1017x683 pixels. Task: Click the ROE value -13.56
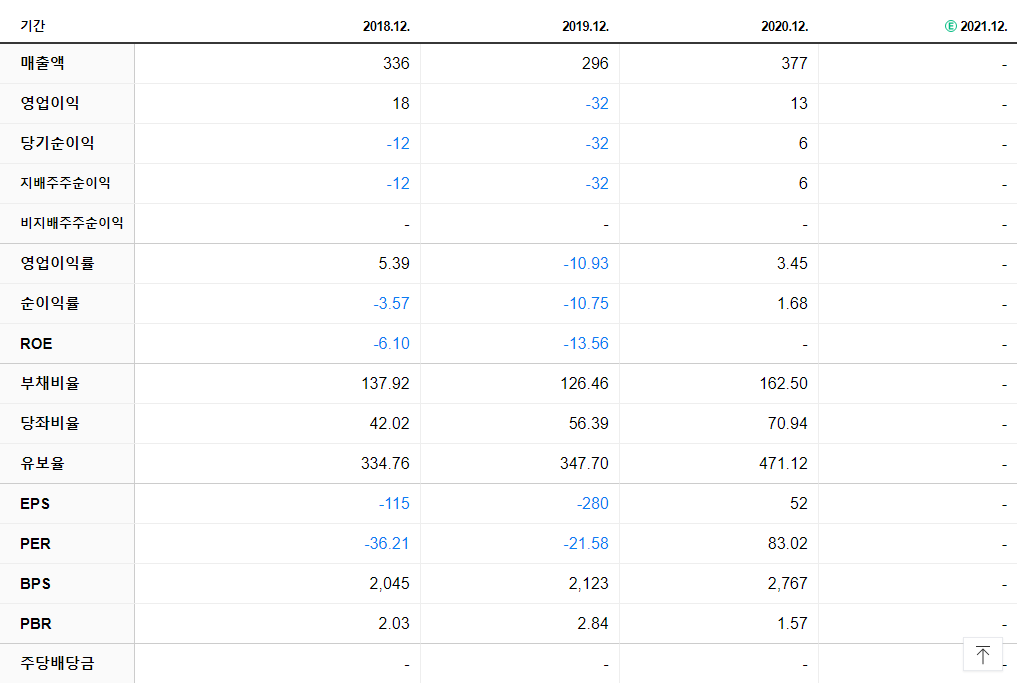(x=586, y=344)
